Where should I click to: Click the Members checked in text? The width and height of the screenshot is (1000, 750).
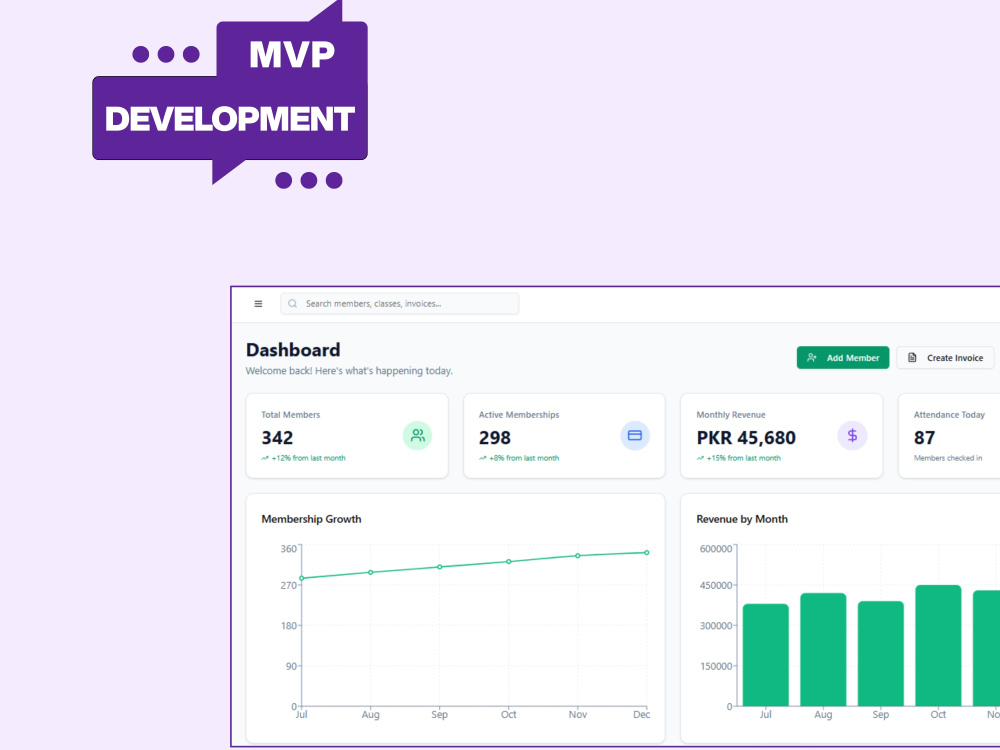coord(948,458)
